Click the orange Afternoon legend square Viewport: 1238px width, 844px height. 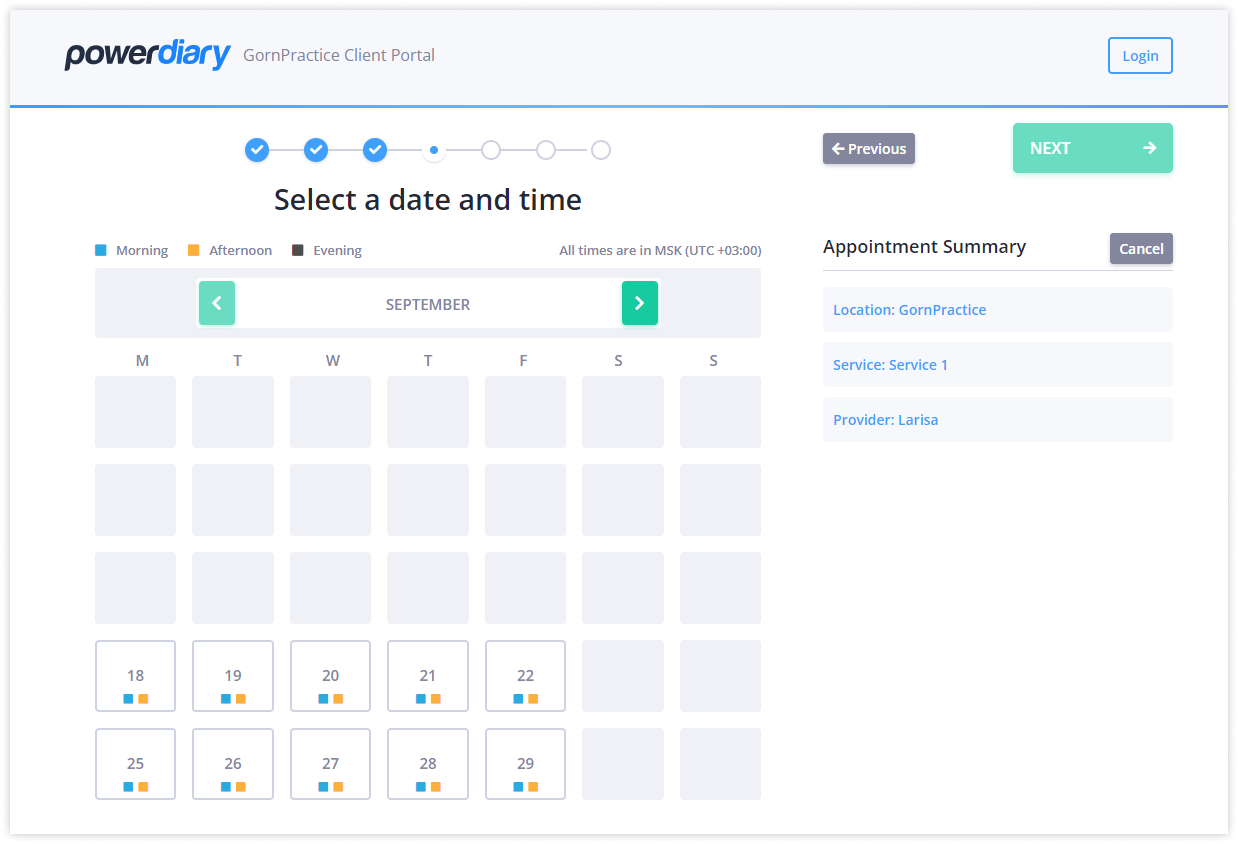(x=194, y=250)
